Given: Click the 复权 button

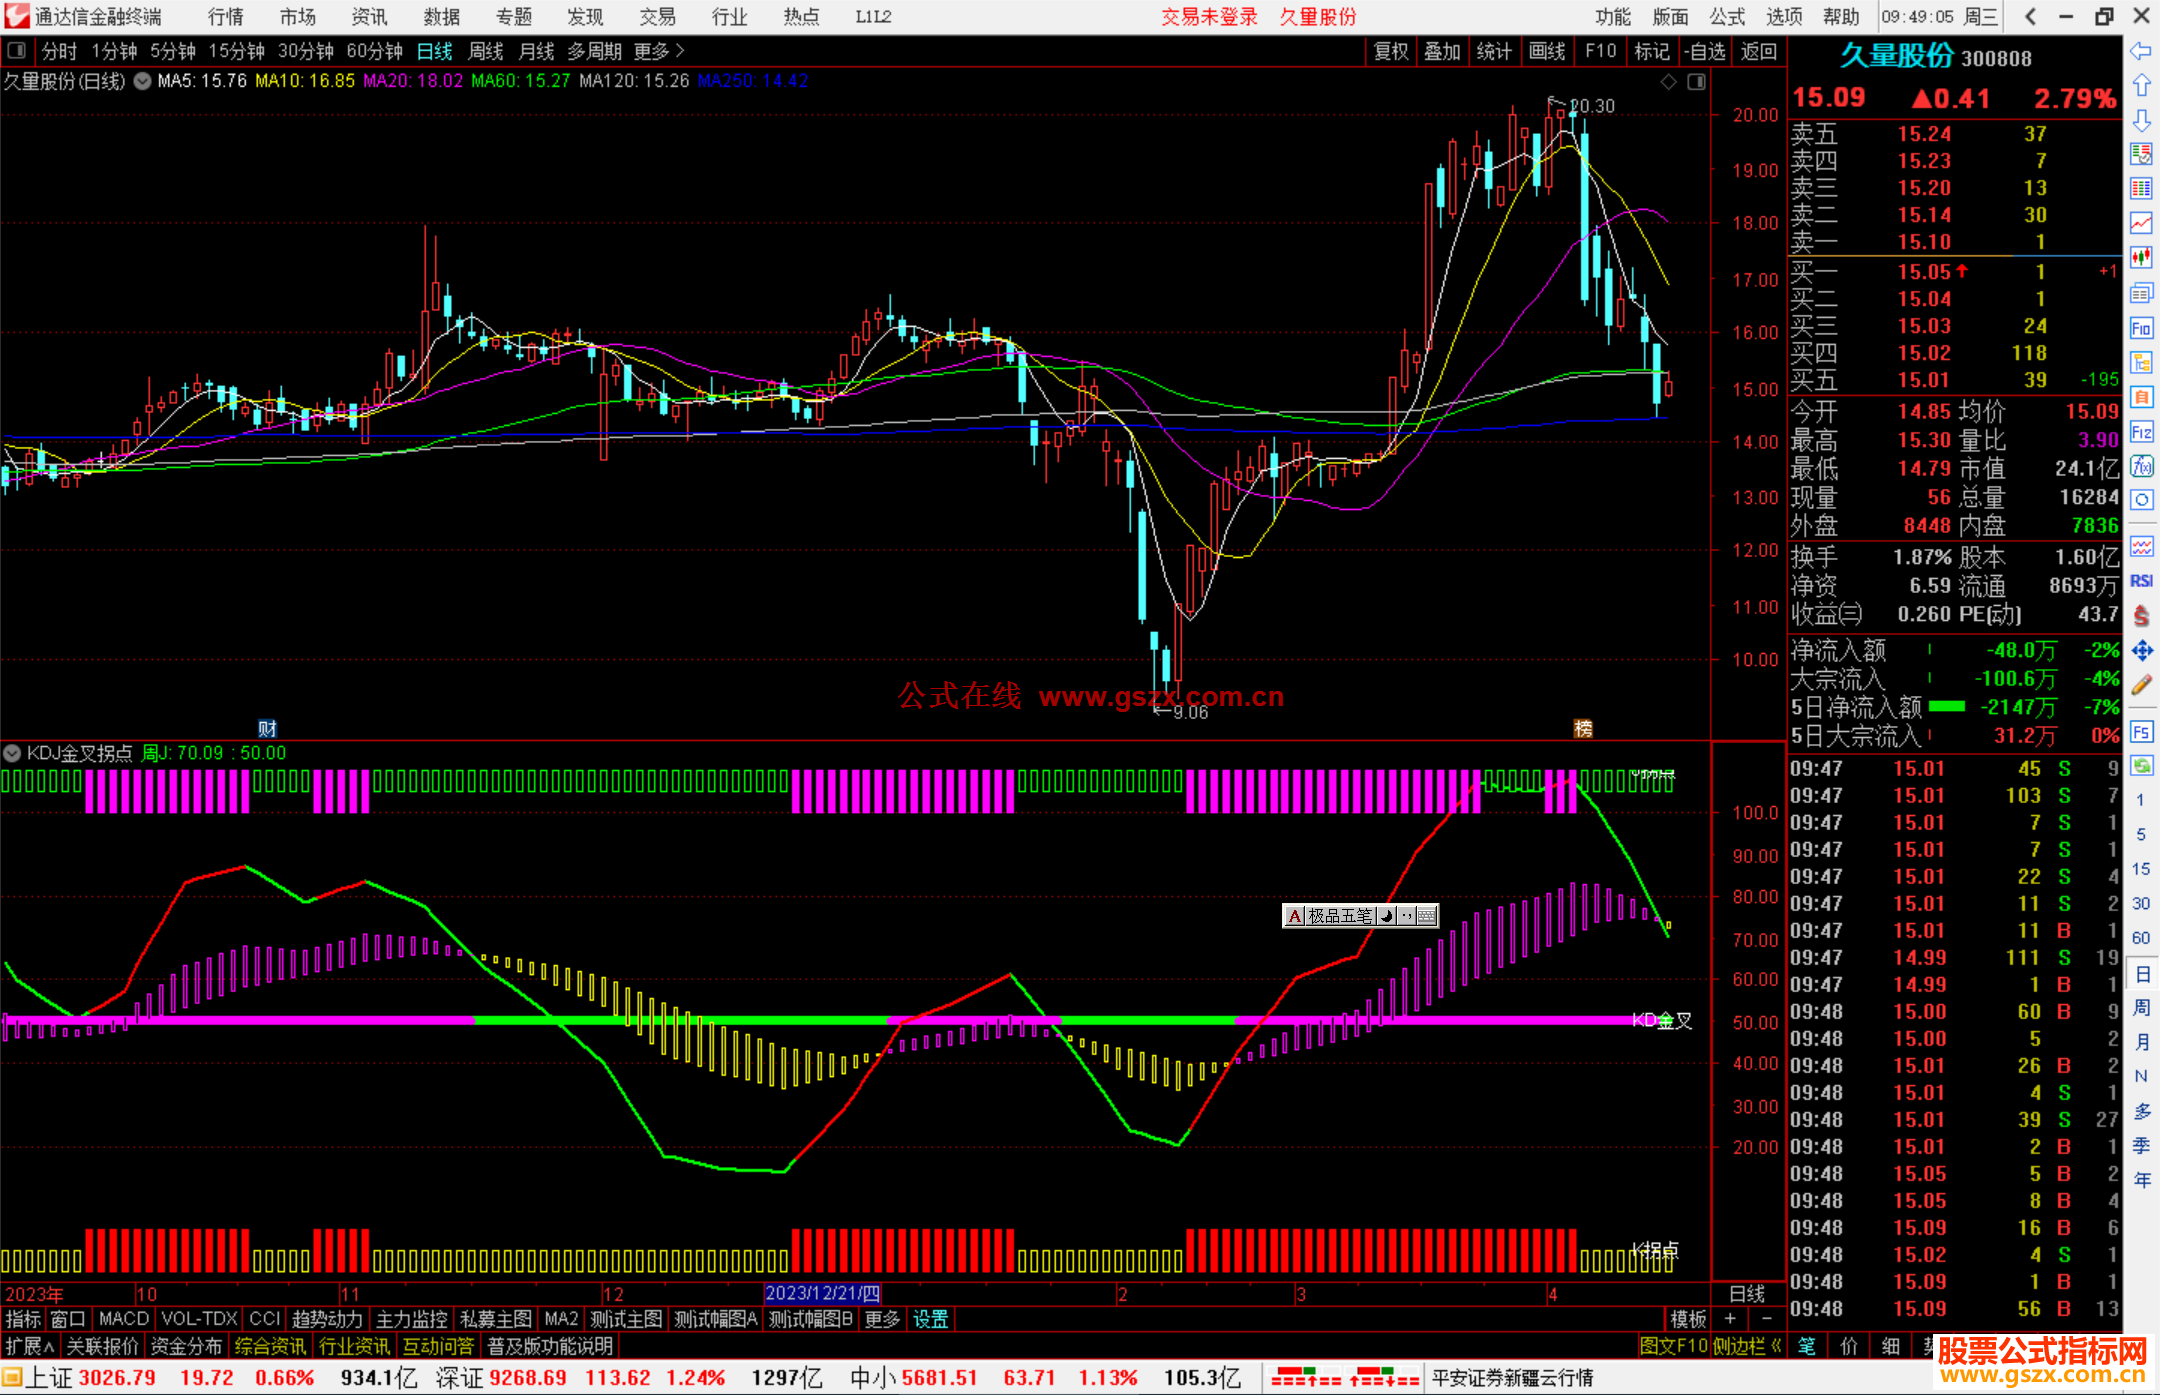Looking at the screenshot, I should 1391,51.
